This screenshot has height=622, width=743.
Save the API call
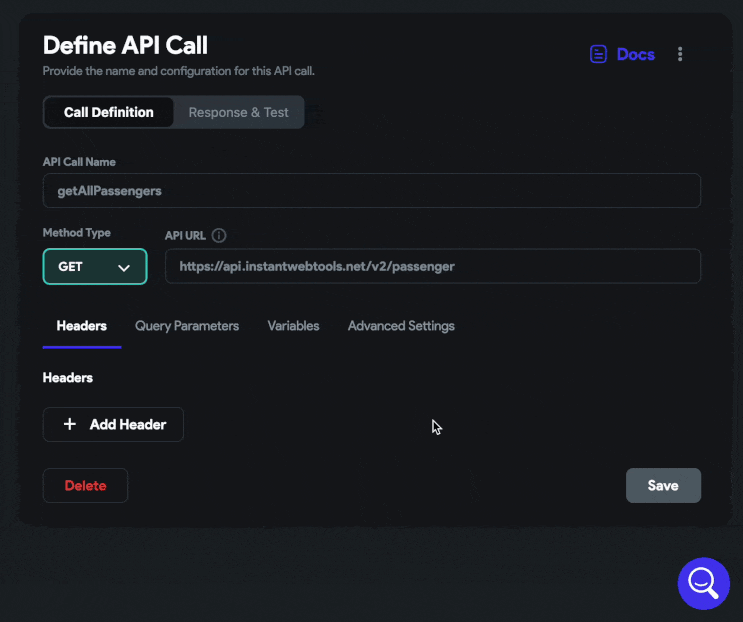[x=663, y=486]
